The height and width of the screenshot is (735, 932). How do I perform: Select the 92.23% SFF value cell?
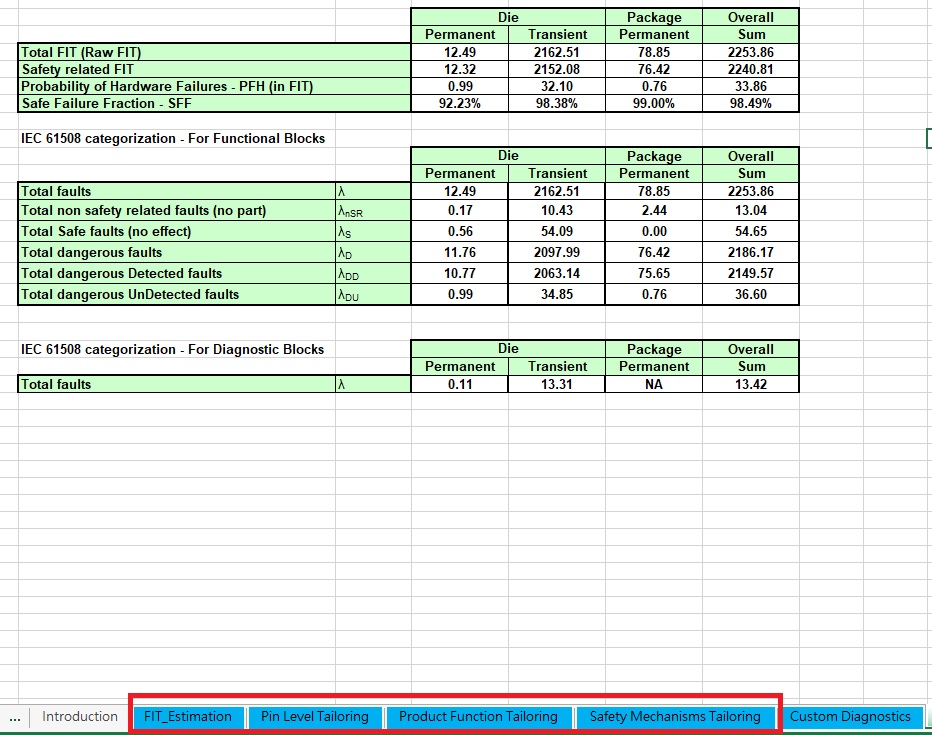[x=459, y=103]
